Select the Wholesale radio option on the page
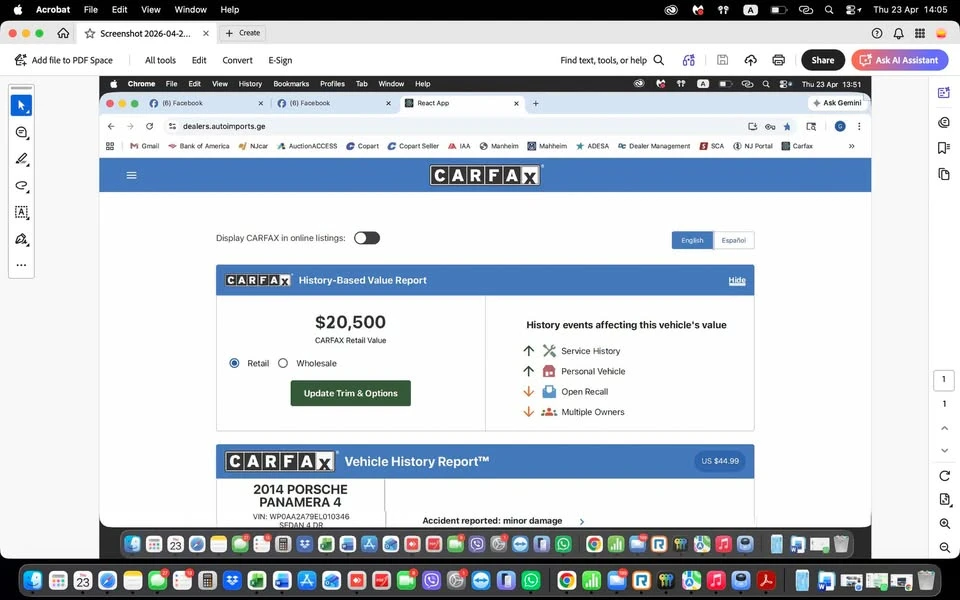Screen dimensions: 960x600 coord(283,363)
